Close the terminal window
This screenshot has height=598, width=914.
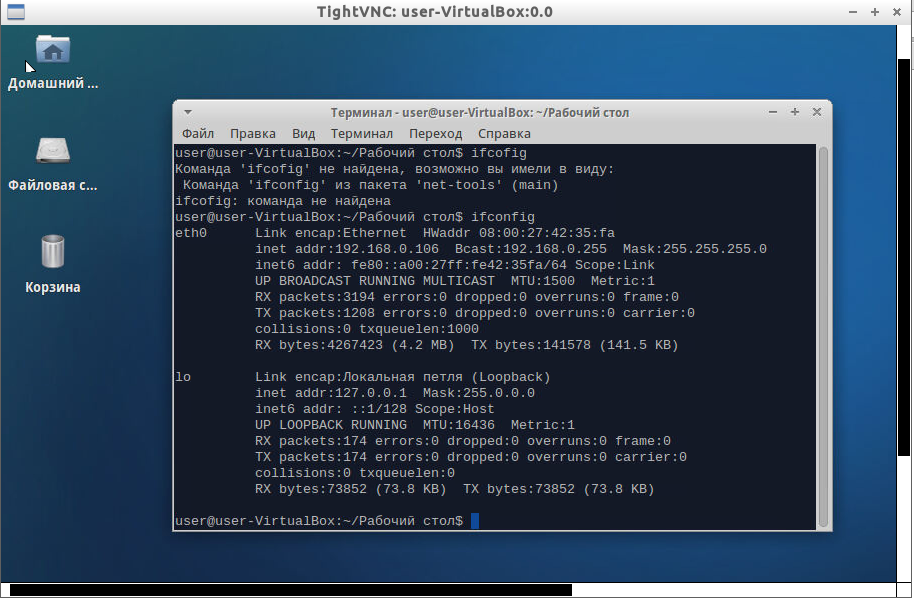click(817, 112)
